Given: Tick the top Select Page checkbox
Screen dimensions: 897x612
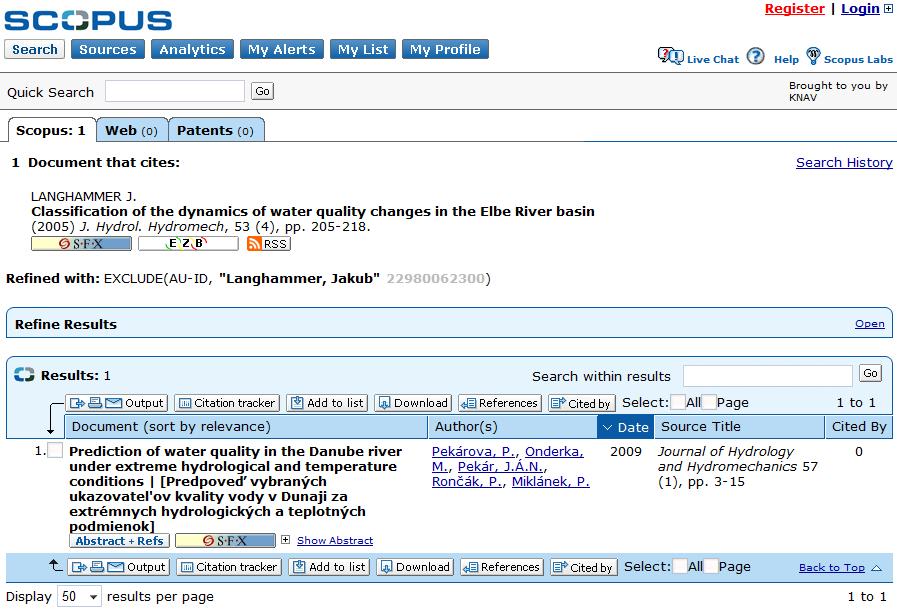Looking at the screenshot, I should pos(709,403).
